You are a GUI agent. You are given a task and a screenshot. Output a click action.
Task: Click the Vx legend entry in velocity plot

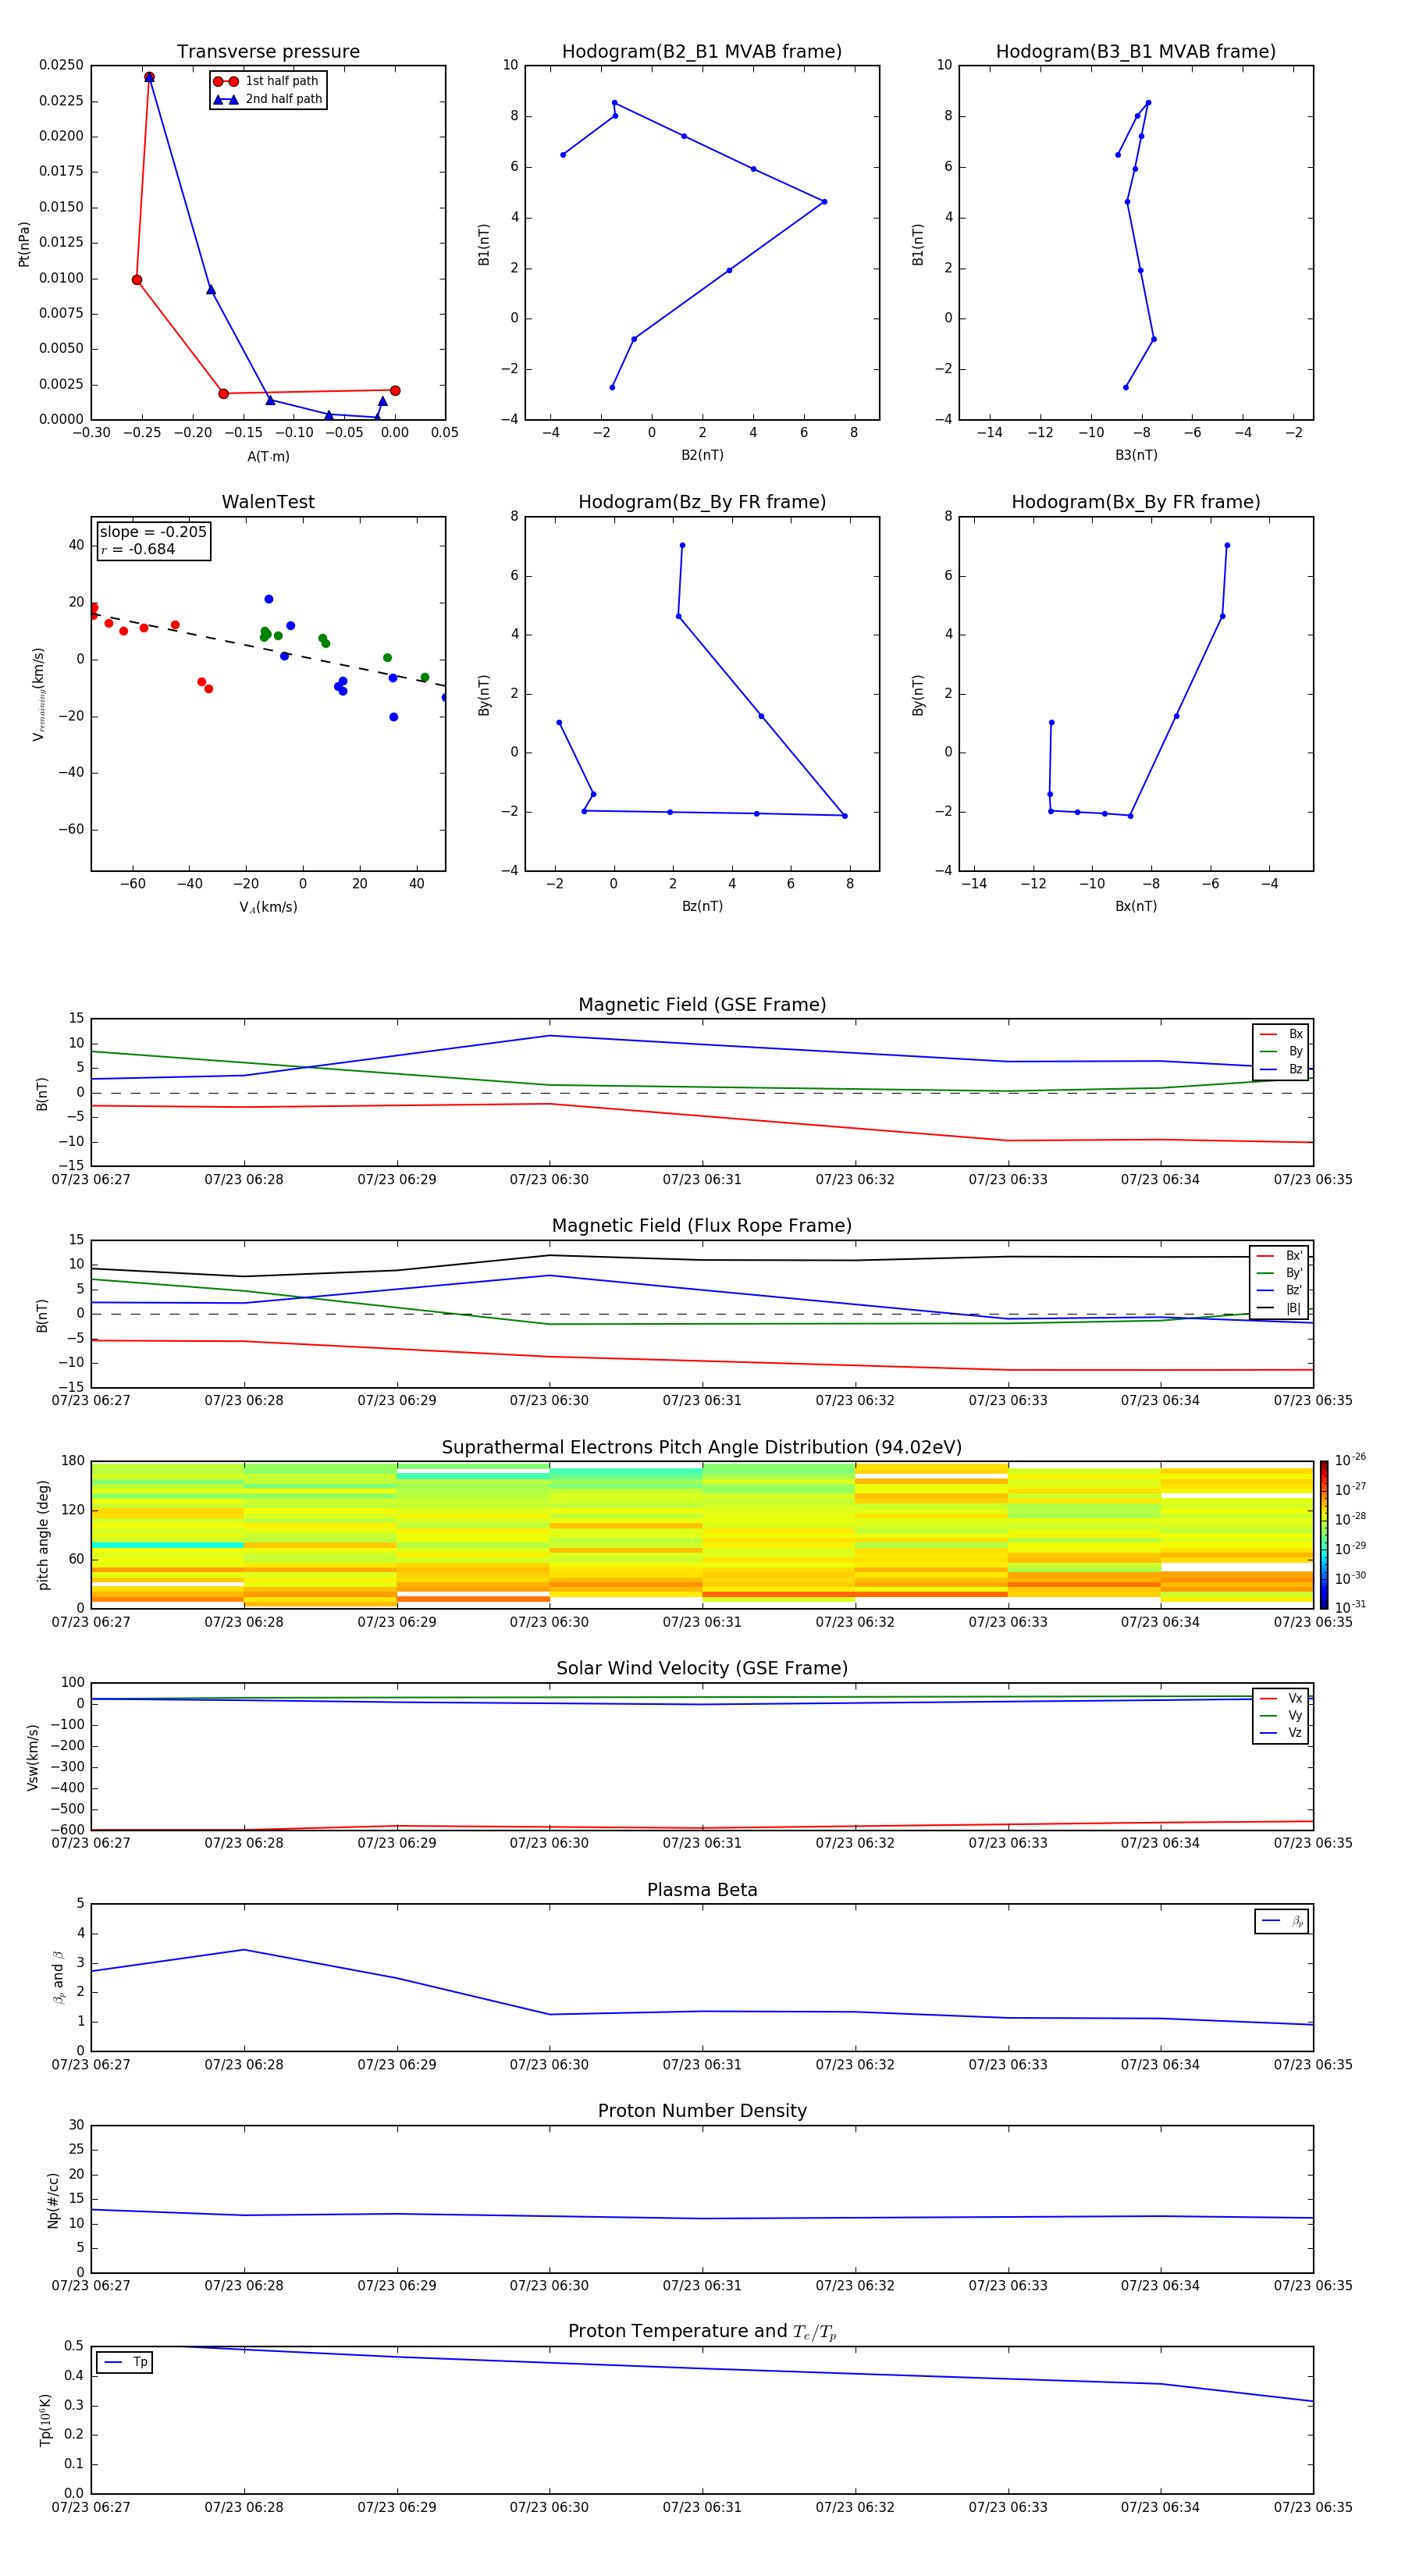(x=1281, y=1698)
